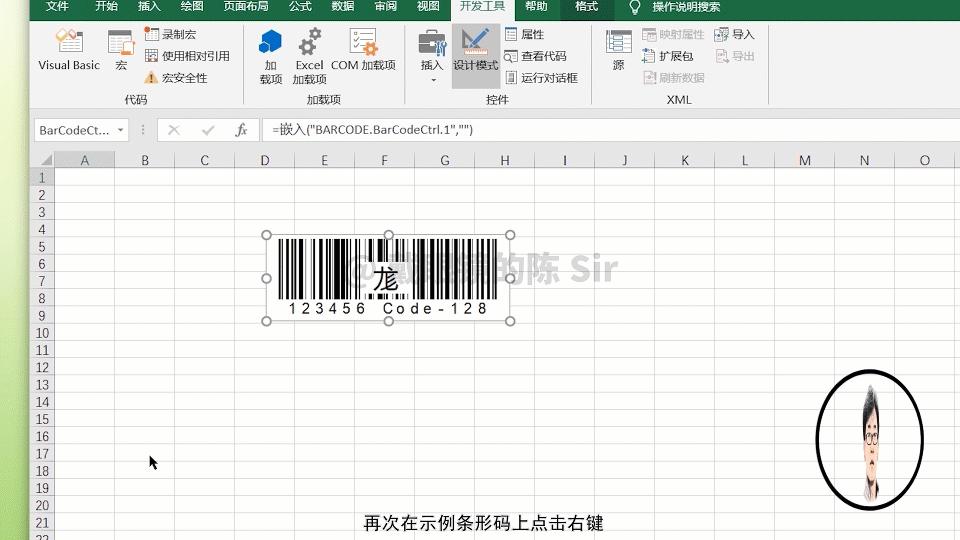The image size is (960, 540).
Task: Select column M header
Action: point(804,160)
